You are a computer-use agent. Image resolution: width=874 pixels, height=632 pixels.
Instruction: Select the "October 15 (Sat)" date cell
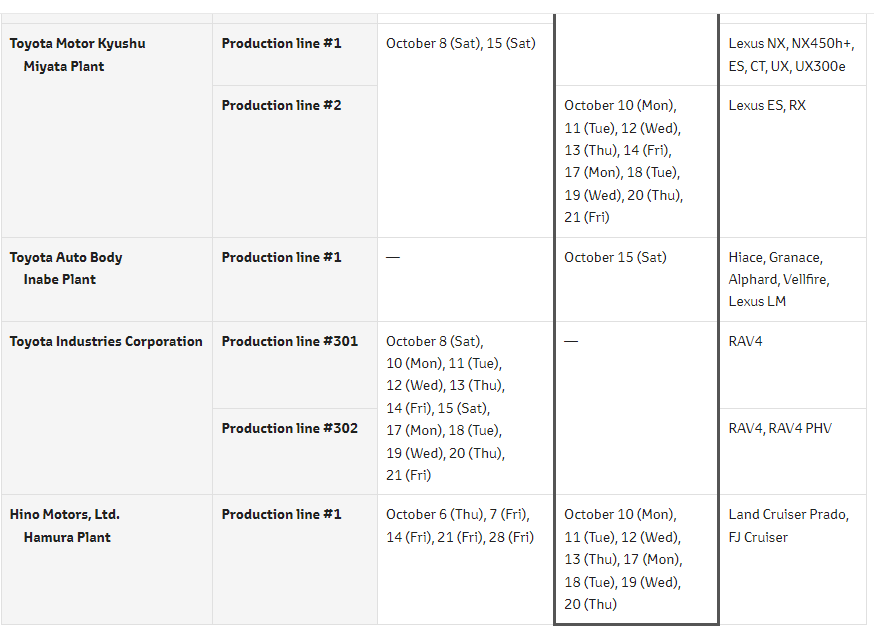coord(615,257)
